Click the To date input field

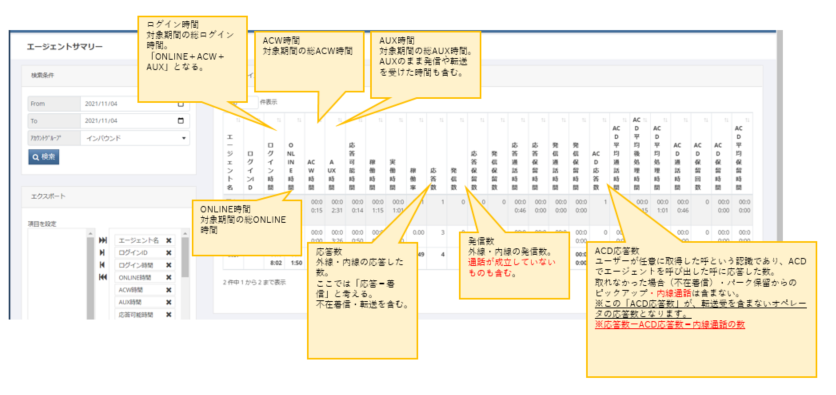[x=135, y=120]
